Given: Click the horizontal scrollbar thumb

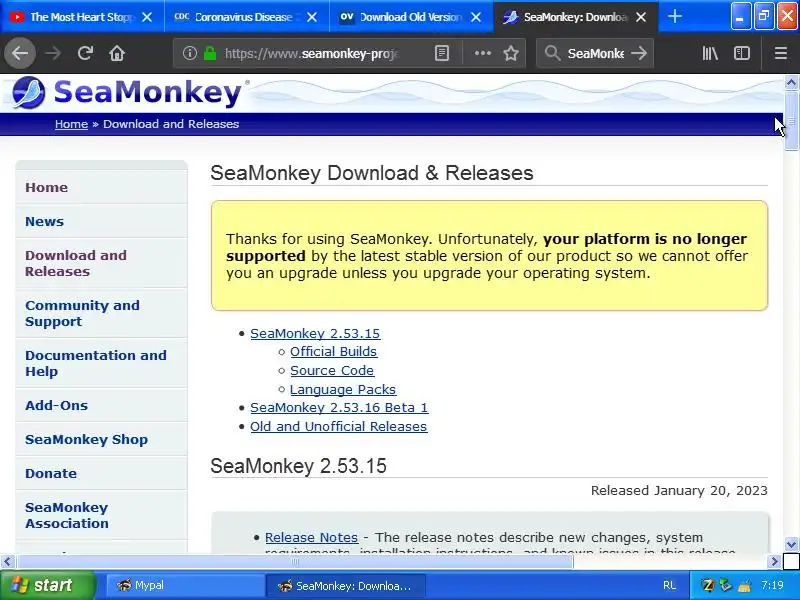Looking at the screenshot, I should pos(295,562).
